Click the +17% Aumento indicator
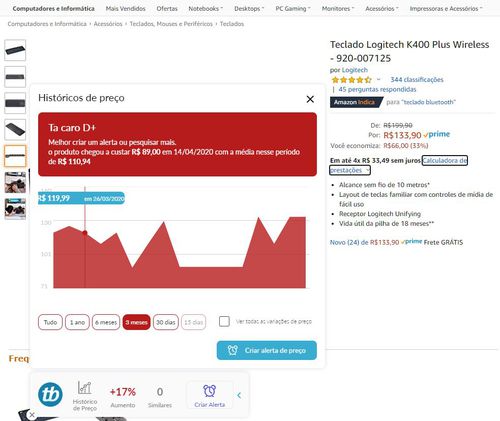This screenshot has height=421, width=500. (123, 396)
